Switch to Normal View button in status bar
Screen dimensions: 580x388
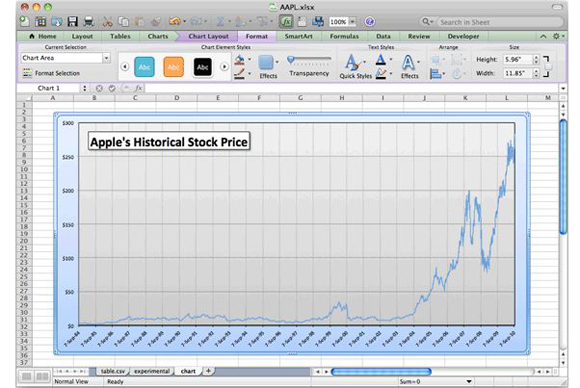(26, 377)
